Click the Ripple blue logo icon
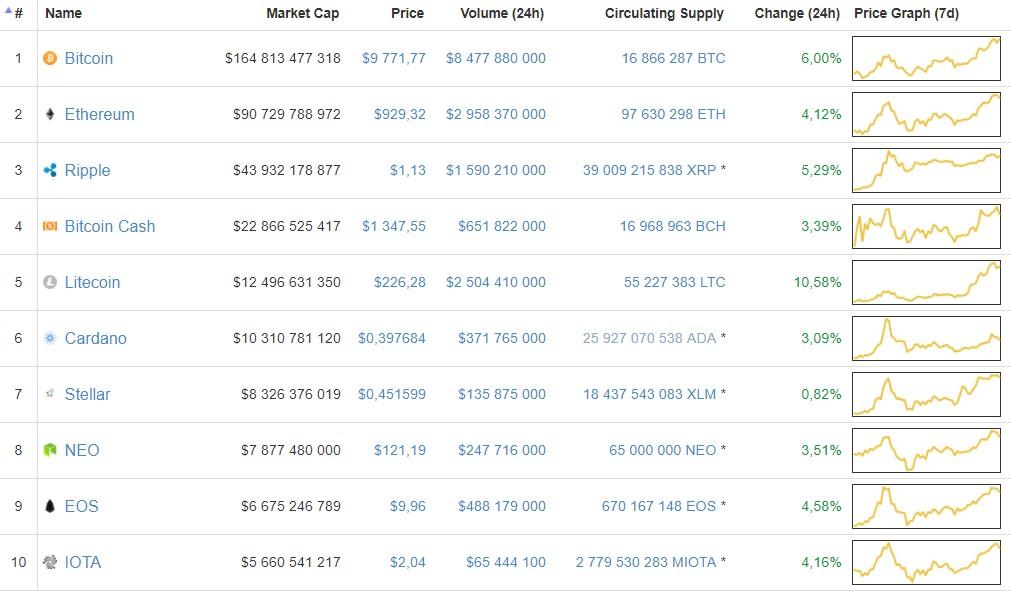 coord(50,170)
